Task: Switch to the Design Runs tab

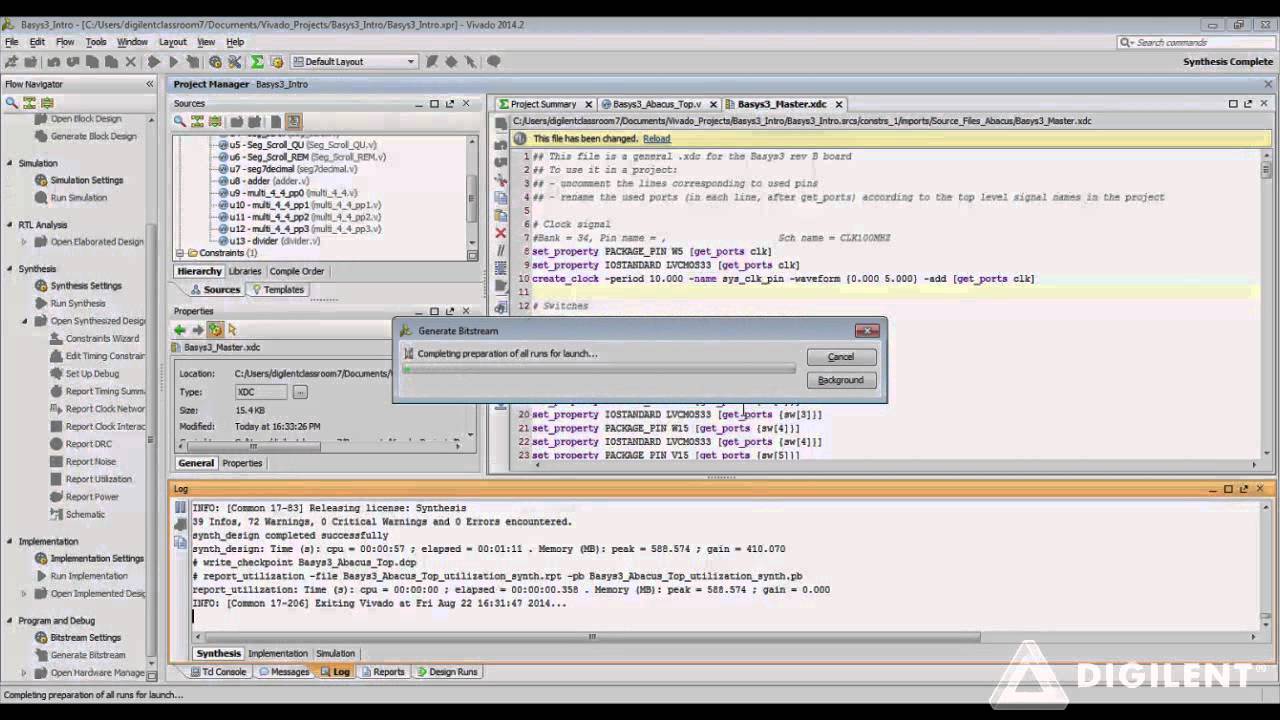Action: [447, 672]
